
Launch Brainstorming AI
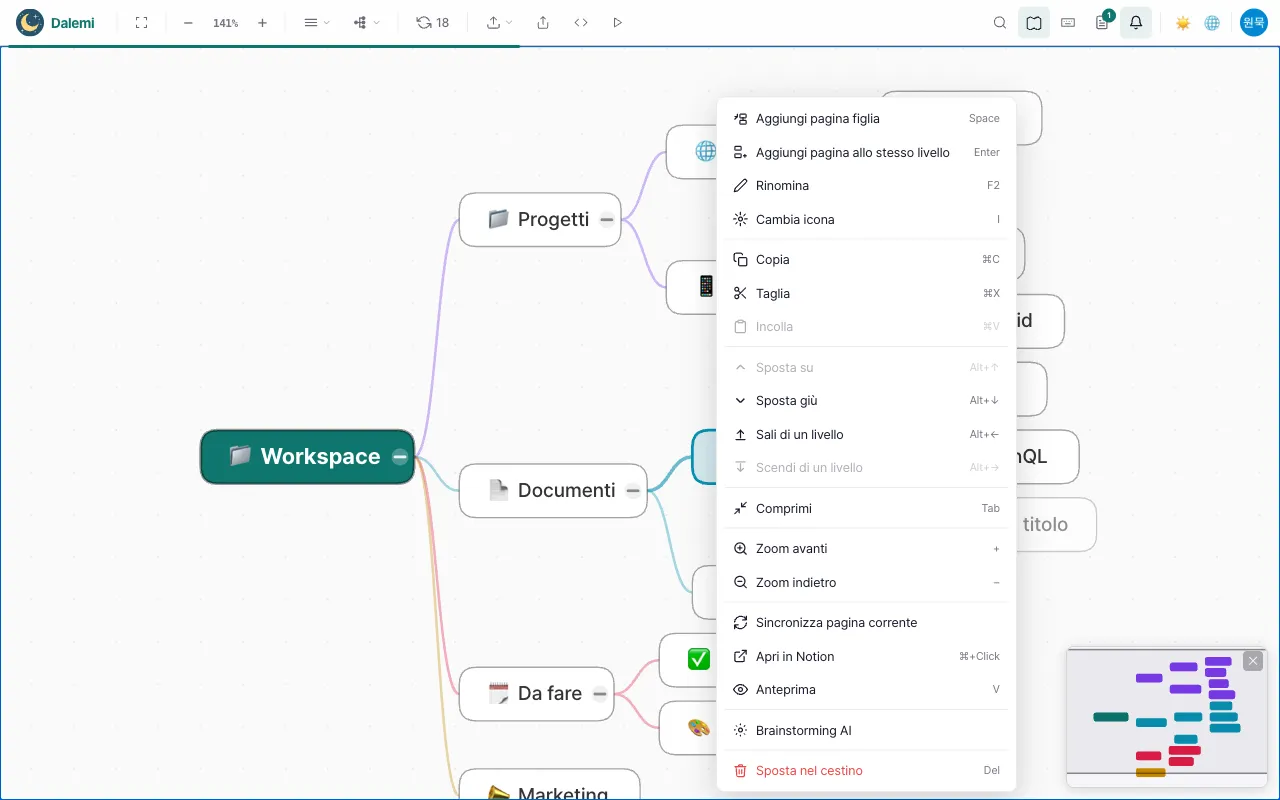coord(866,730)
